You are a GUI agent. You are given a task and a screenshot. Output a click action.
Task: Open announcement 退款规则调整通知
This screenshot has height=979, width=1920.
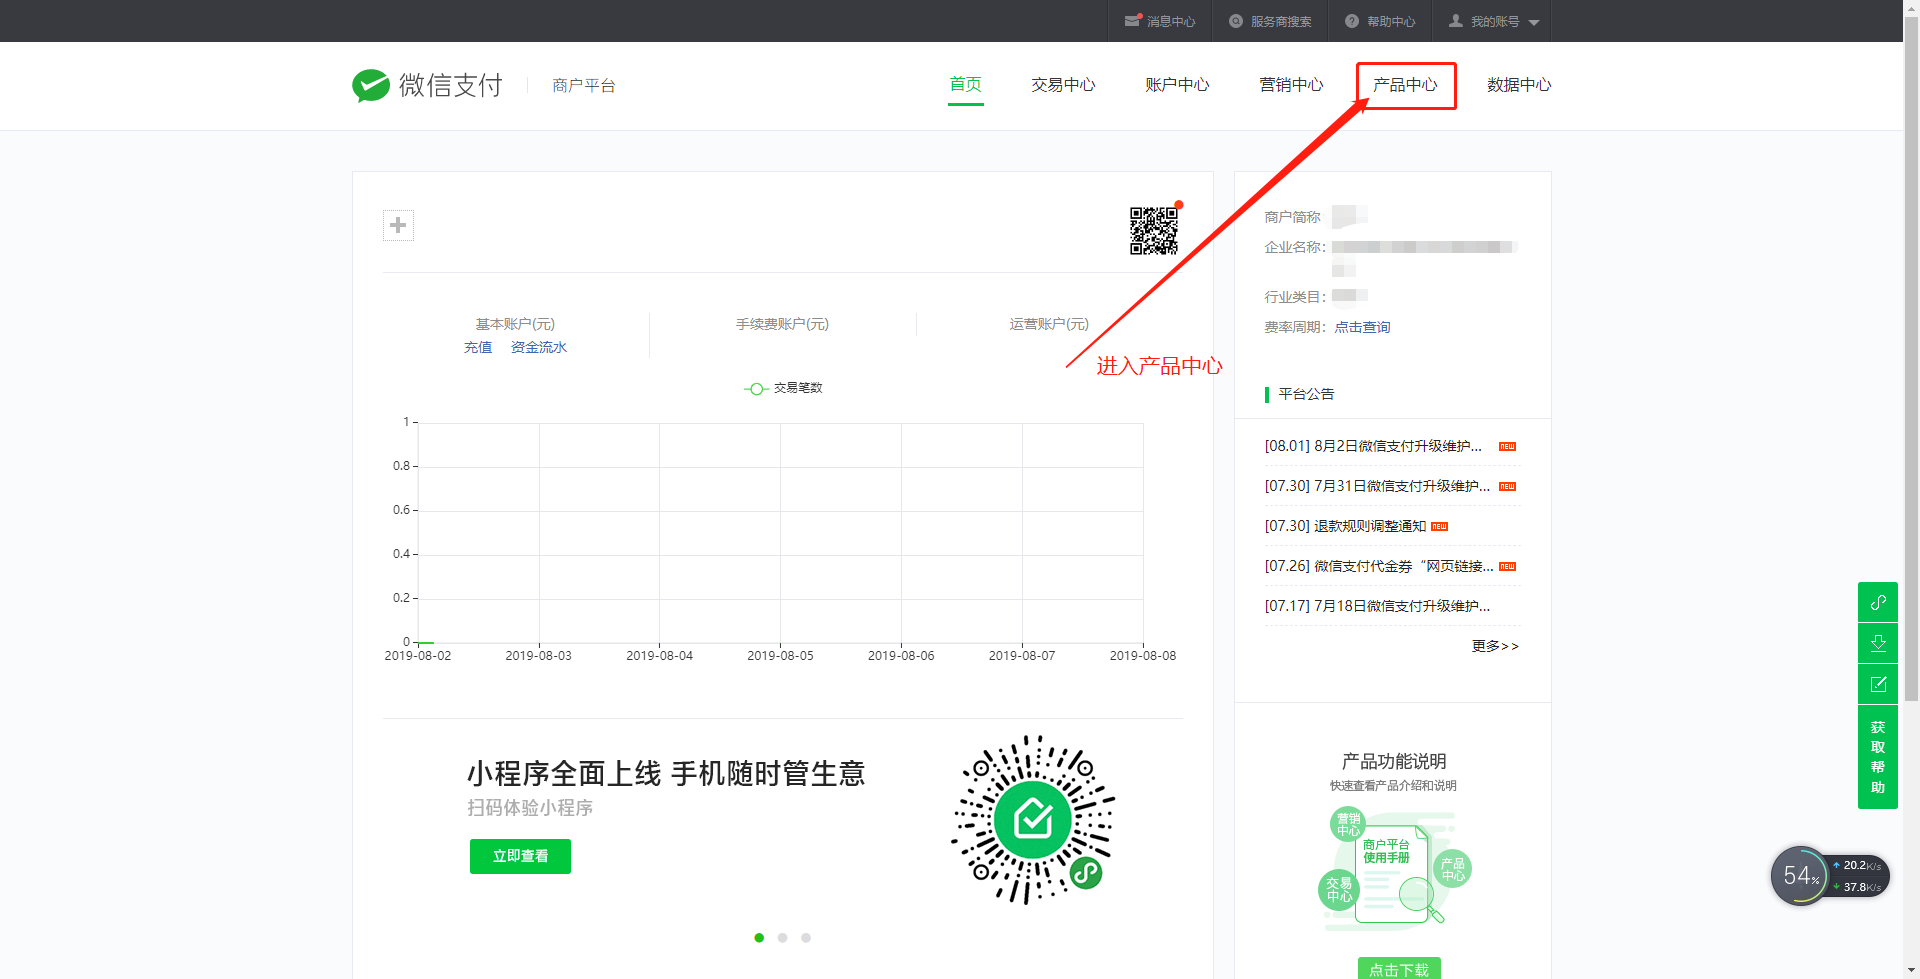(1345, 526)
